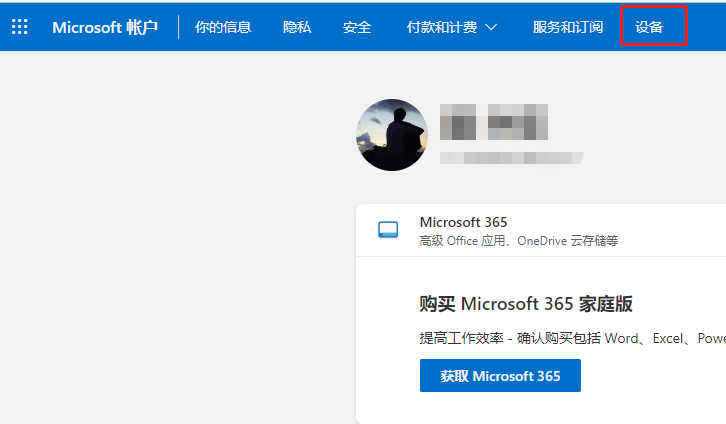The image size is (726, 424).
Task: Click the blue header bar's vertical divider
Action: [x=178, y=27]
